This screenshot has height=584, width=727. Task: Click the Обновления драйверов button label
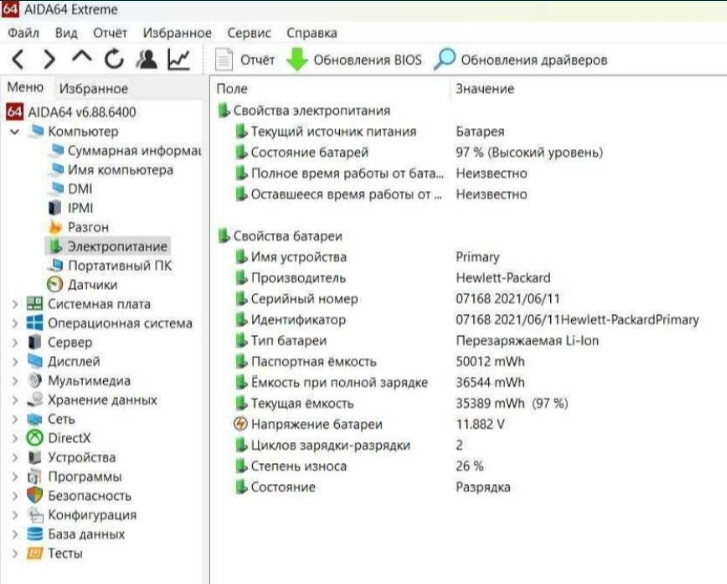(x=534, y=60)
